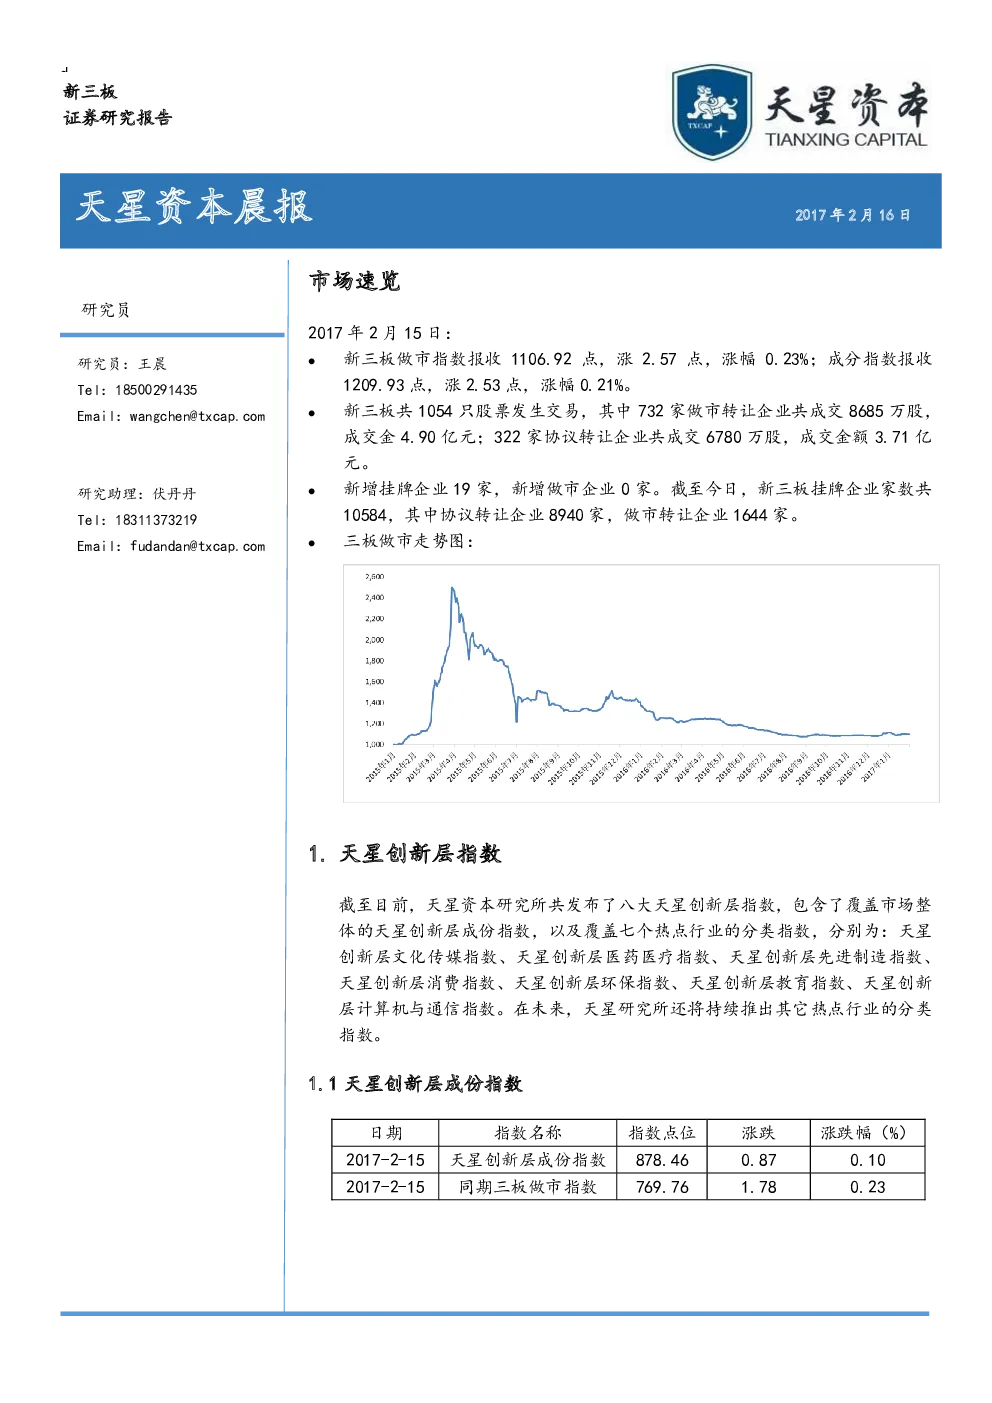Click the research assistant line 伏丹丹
992x1403 pixels.
point(137,494)
